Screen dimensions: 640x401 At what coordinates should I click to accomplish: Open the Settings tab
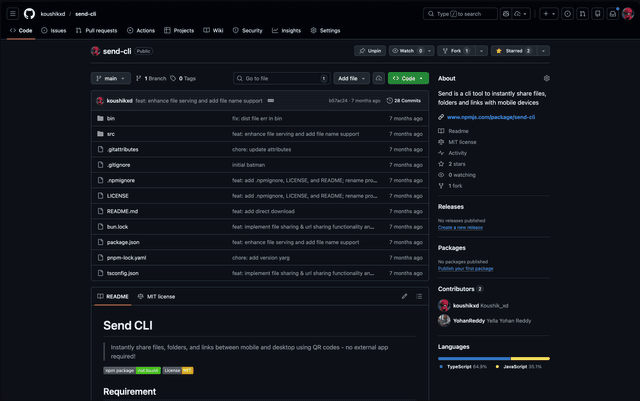click(325, 31)
